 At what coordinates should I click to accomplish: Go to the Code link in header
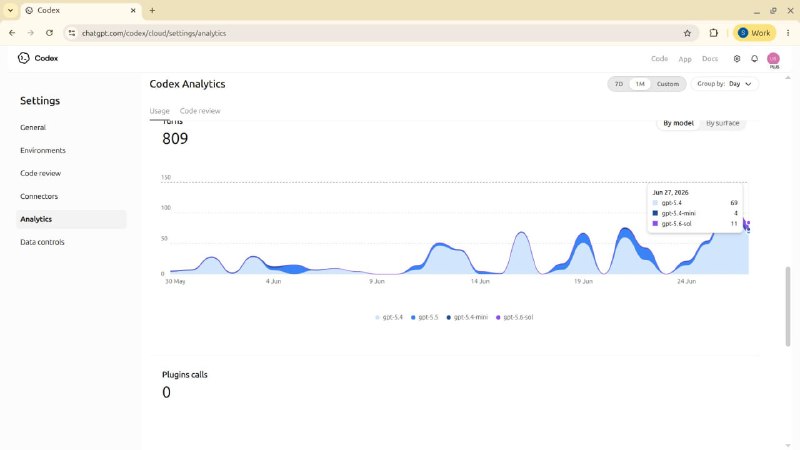[659, 59]
